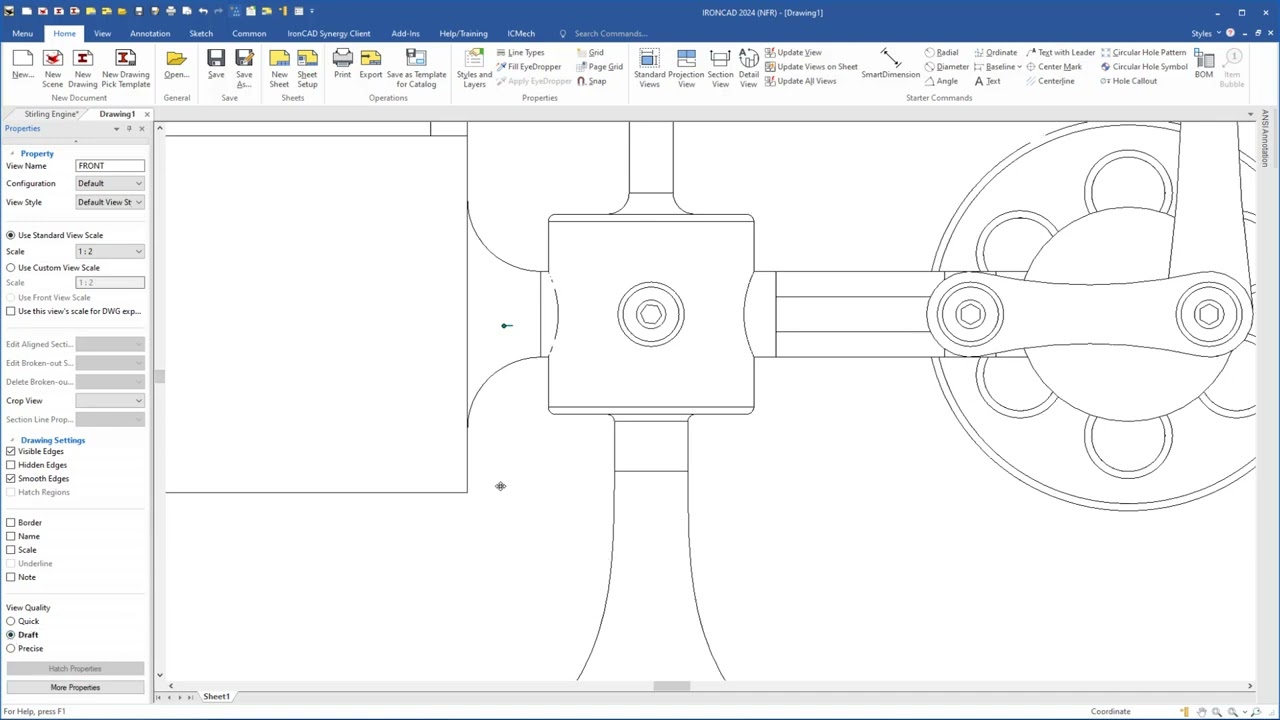Select Use Custom View Scale radio
Viewport: 1280px width, 720px height.
pyautogui.click(x=11, y=268)
